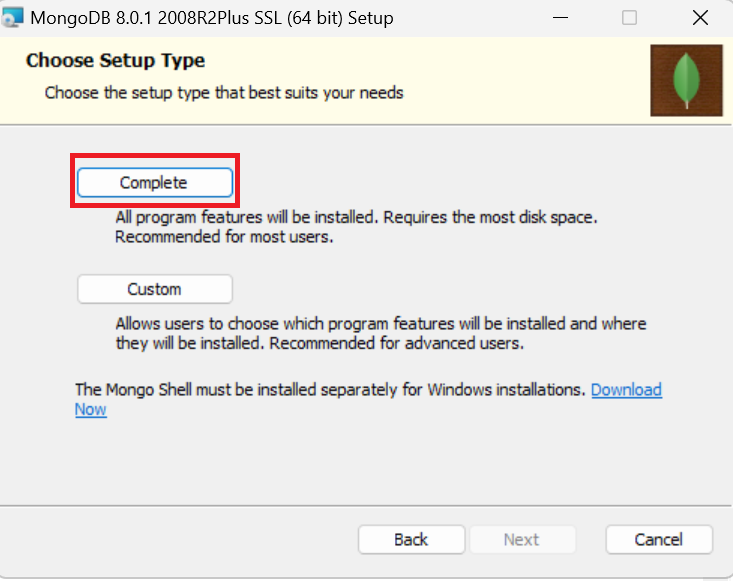Click the 'Choose Setup Type' heading
The height and width of the screenshot is (581, 733).
115,60
